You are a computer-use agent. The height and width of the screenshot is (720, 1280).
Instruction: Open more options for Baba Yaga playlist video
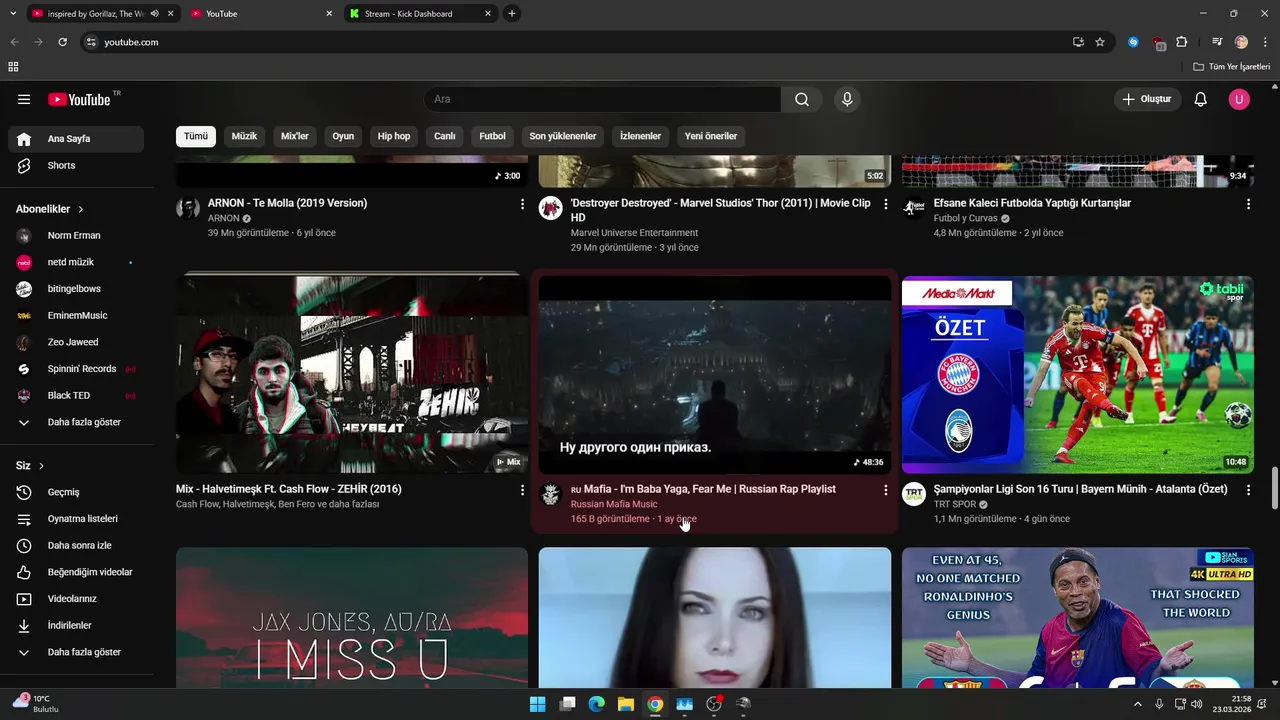click(885, 490)
